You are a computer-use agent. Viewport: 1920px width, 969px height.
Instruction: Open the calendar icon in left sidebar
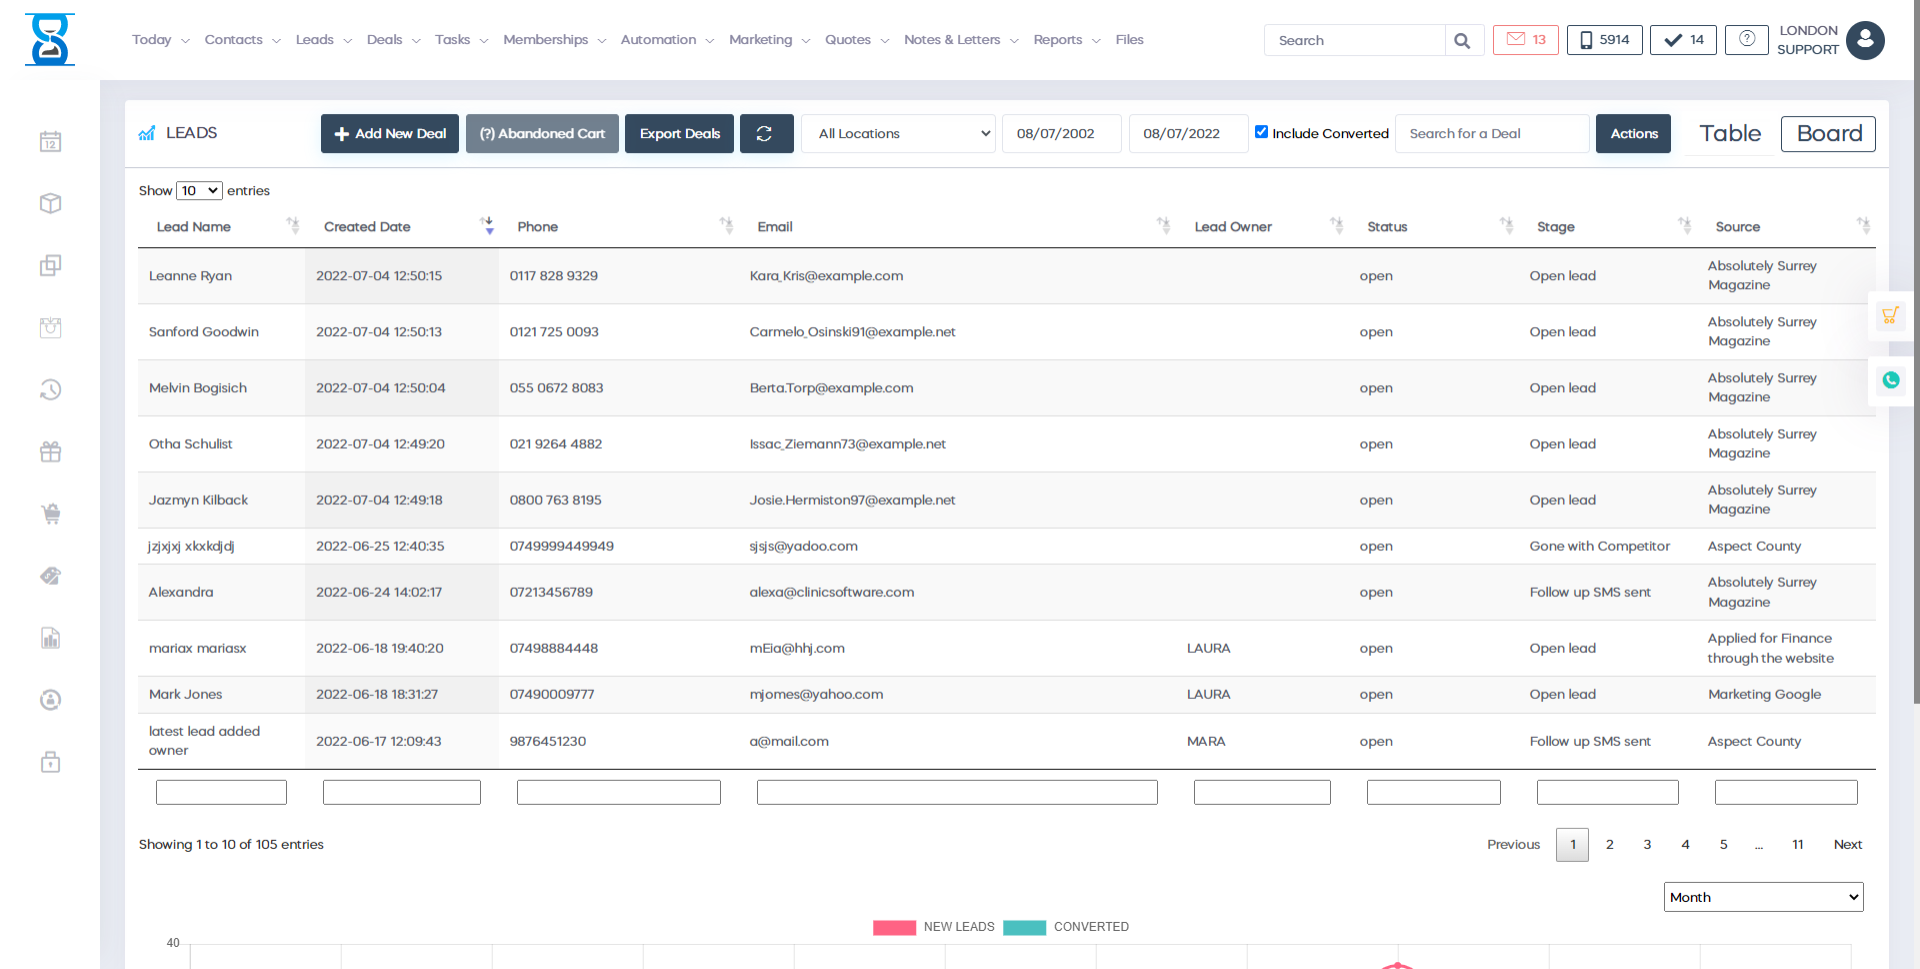pyautogui.click(x=51, y=142)
